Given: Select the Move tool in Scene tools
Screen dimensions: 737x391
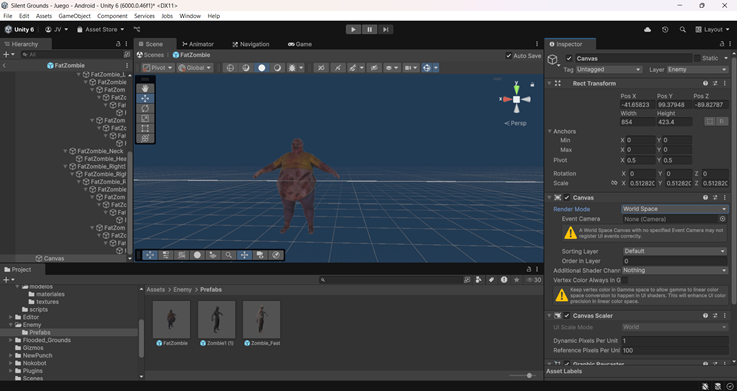Looking at the screenshot, I should coord(145,98).
